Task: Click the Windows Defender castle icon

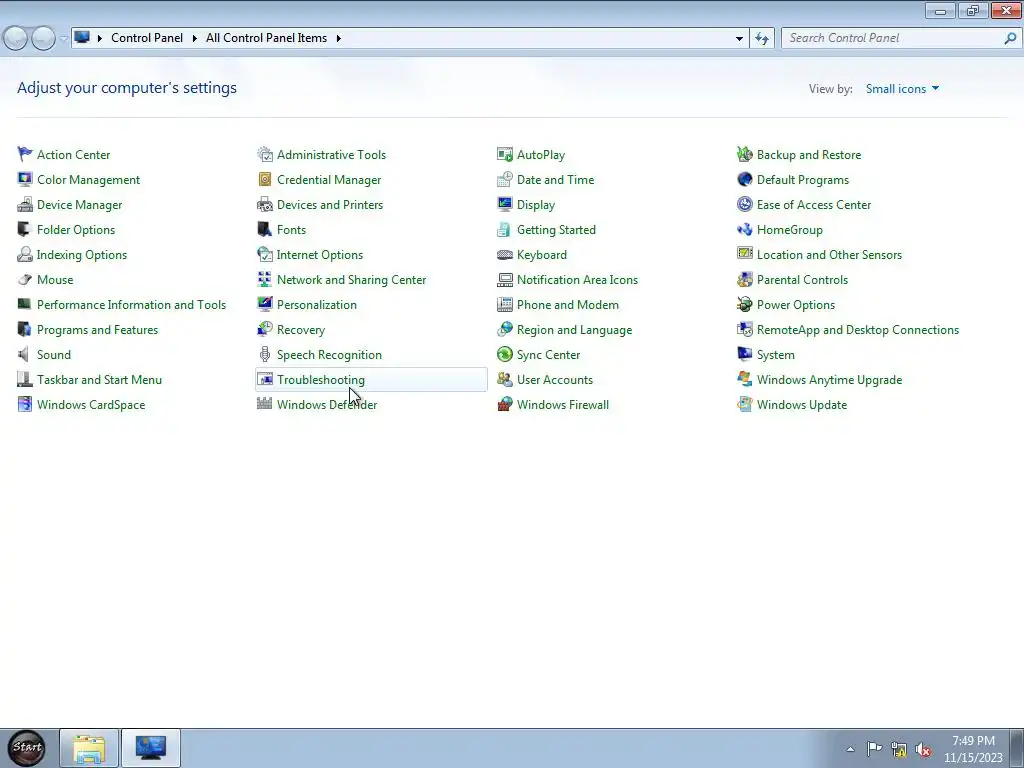Action: click(264, 404)
